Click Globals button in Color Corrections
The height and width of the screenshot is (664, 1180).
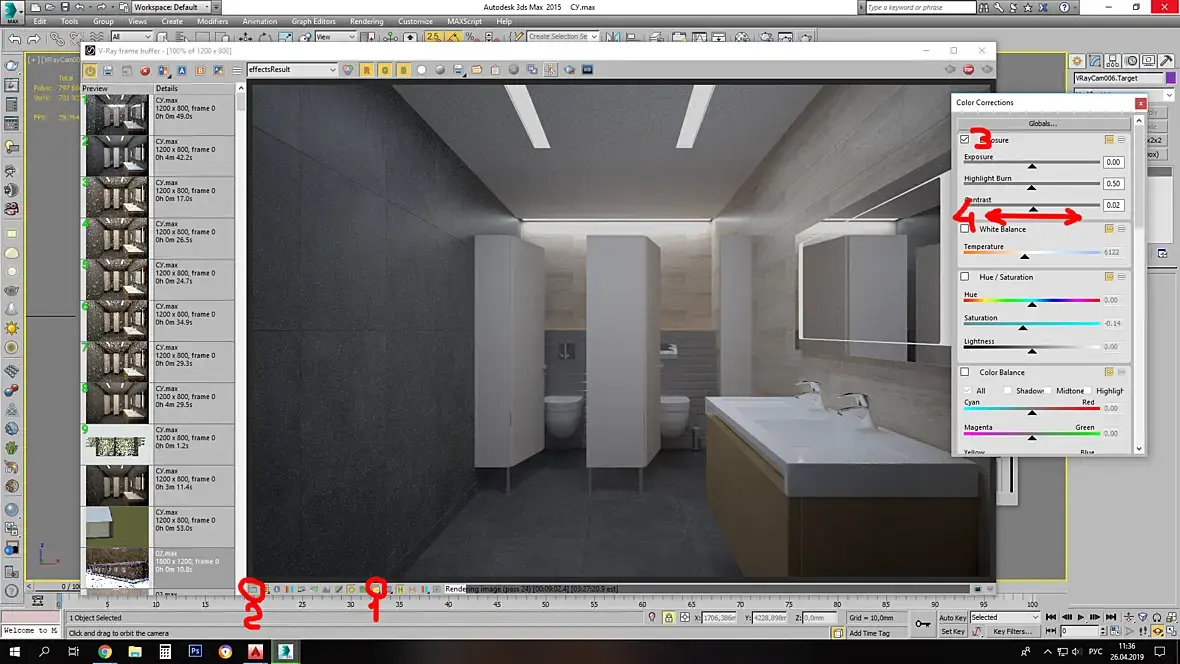[x=1042, y=123]
